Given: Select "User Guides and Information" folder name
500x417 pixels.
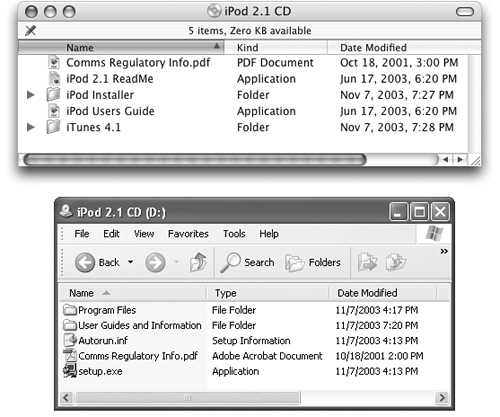Looking at the screenshot, I should coord(140,325).
